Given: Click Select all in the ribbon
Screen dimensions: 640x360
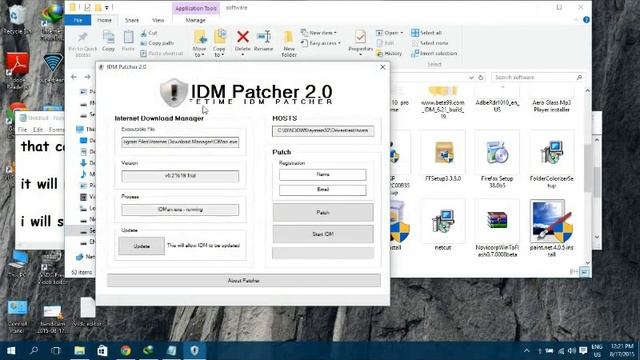Looking at the screenshot, I should point(426,33).
